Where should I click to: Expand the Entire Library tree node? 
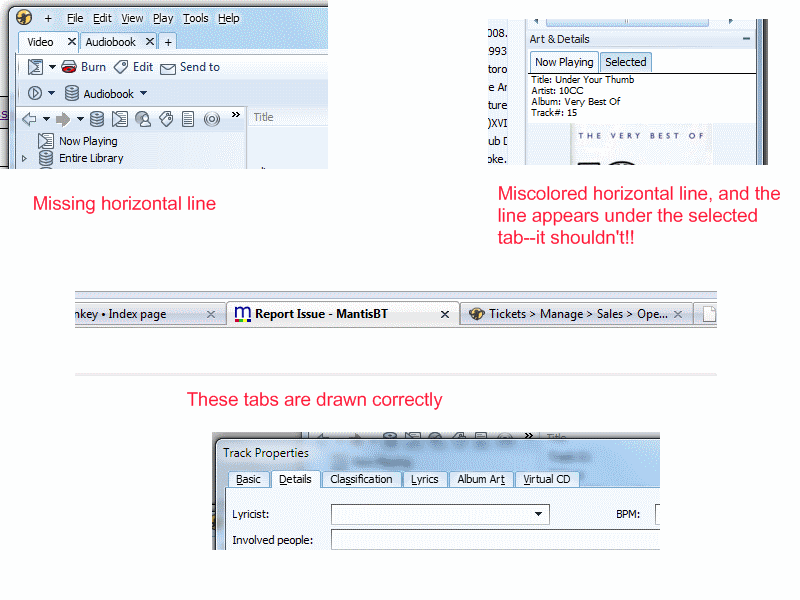click(x=26, y=158)
